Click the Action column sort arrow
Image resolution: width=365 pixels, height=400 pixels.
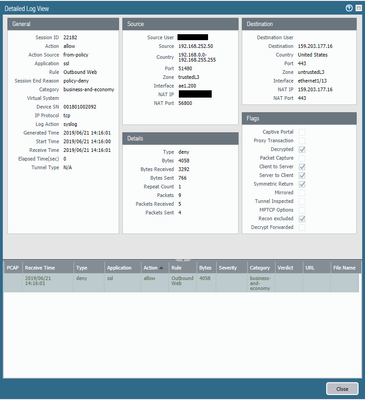[161, 268]
